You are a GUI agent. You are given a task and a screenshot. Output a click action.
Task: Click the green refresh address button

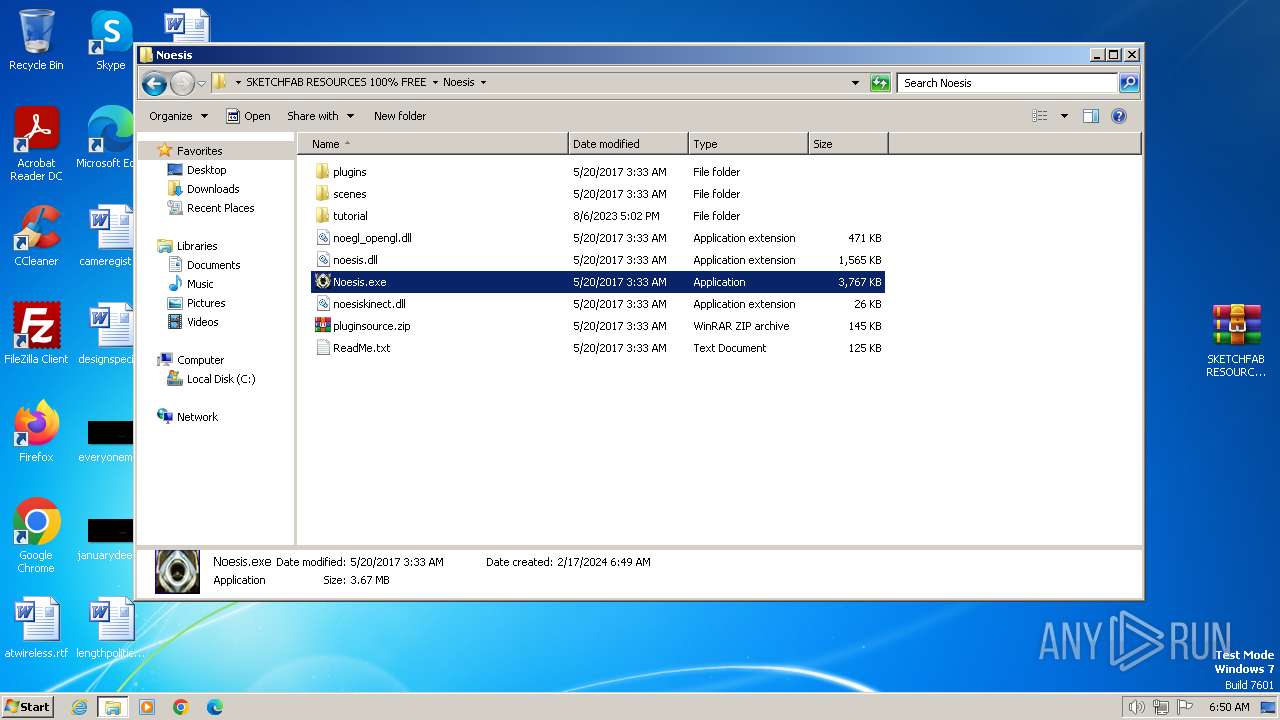880,83
